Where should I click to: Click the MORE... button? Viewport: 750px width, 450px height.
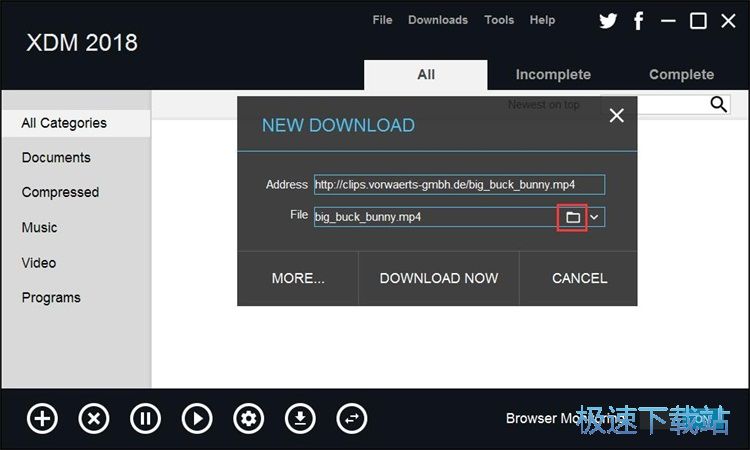click(298, 278)
